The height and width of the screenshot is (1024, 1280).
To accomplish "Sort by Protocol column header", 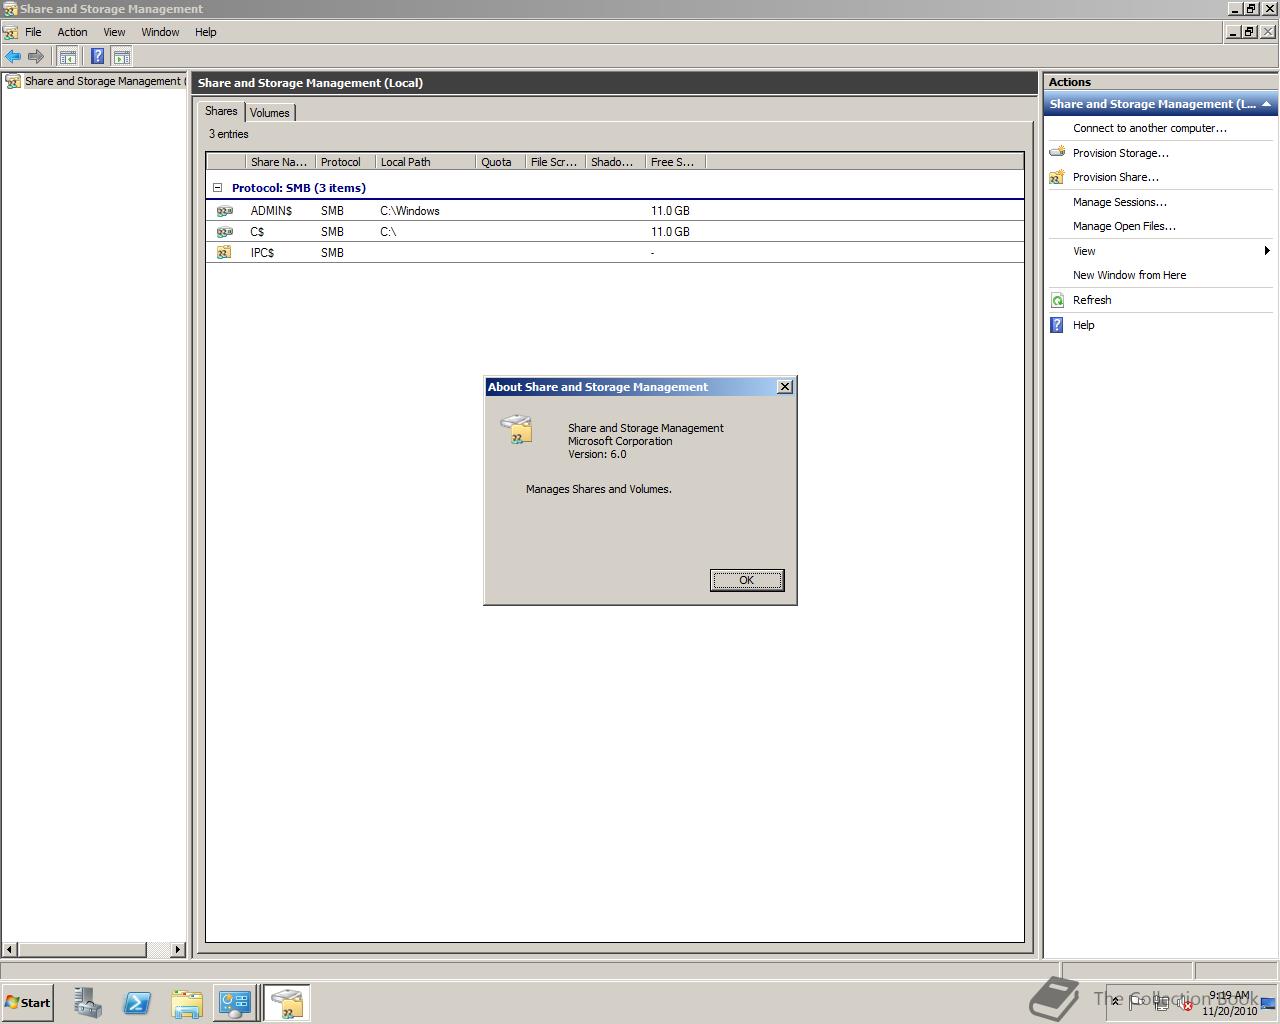I will pos(345,162).
